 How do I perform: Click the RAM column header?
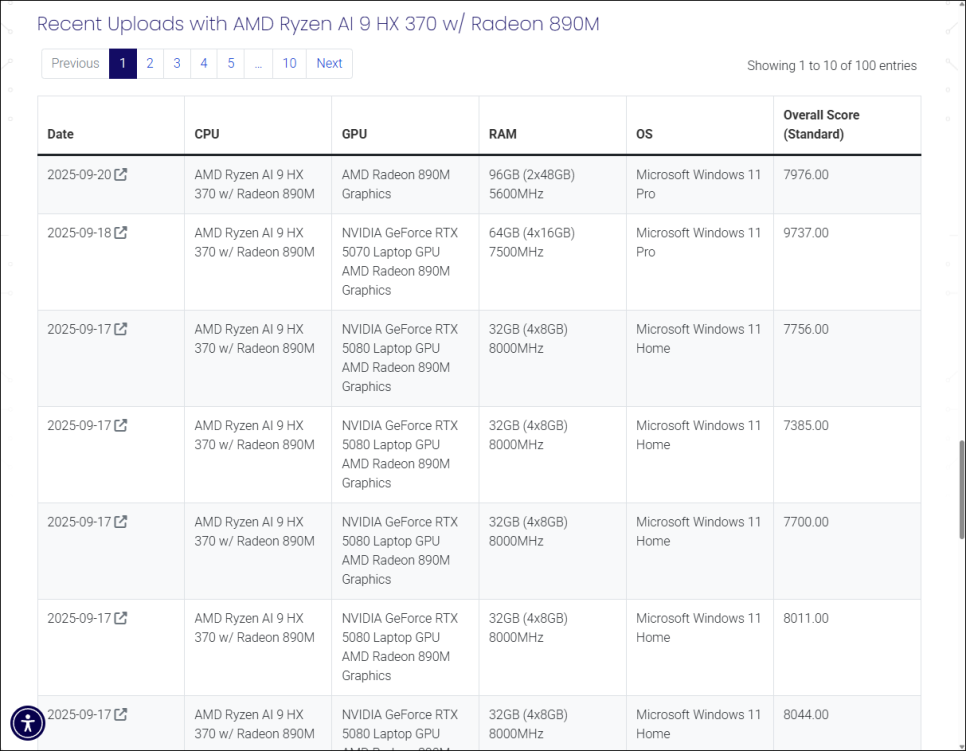tap(503, 134)
